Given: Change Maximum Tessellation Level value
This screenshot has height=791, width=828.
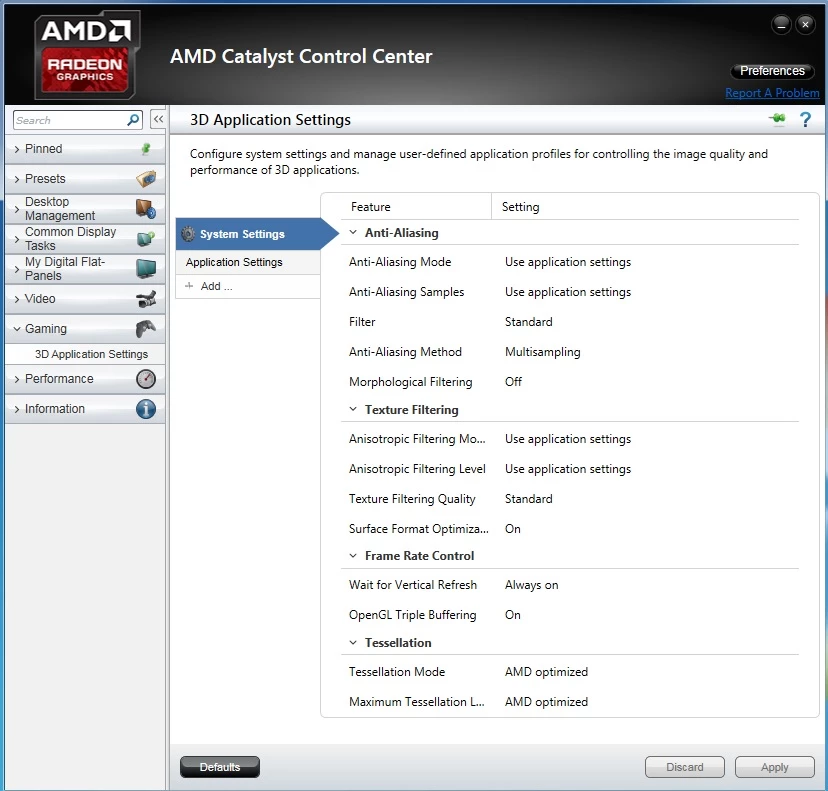Looking at the screenshot, I should click(546, 702).
